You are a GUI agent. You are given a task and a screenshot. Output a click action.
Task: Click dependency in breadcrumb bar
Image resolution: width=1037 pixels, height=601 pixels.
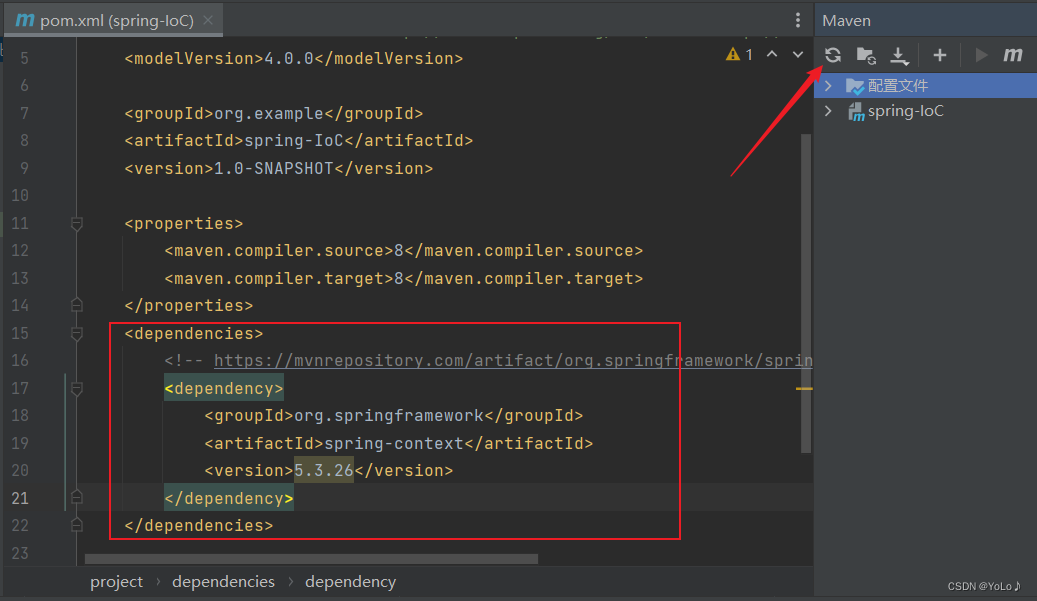click(x=351, y=582)
